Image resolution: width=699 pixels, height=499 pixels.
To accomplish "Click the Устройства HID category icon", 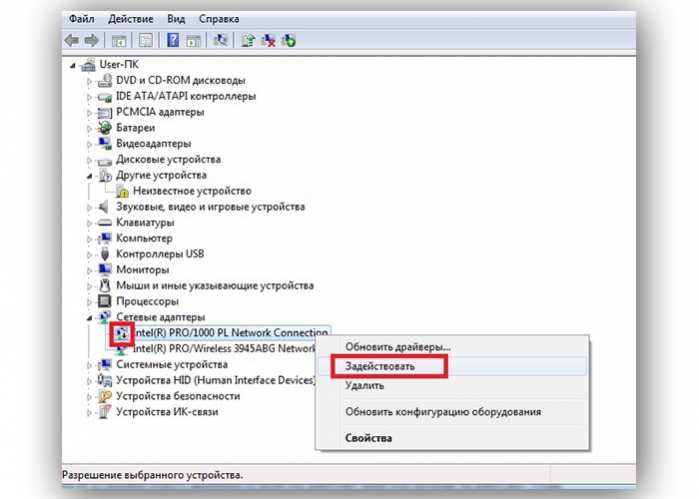I will click(105, 380).
